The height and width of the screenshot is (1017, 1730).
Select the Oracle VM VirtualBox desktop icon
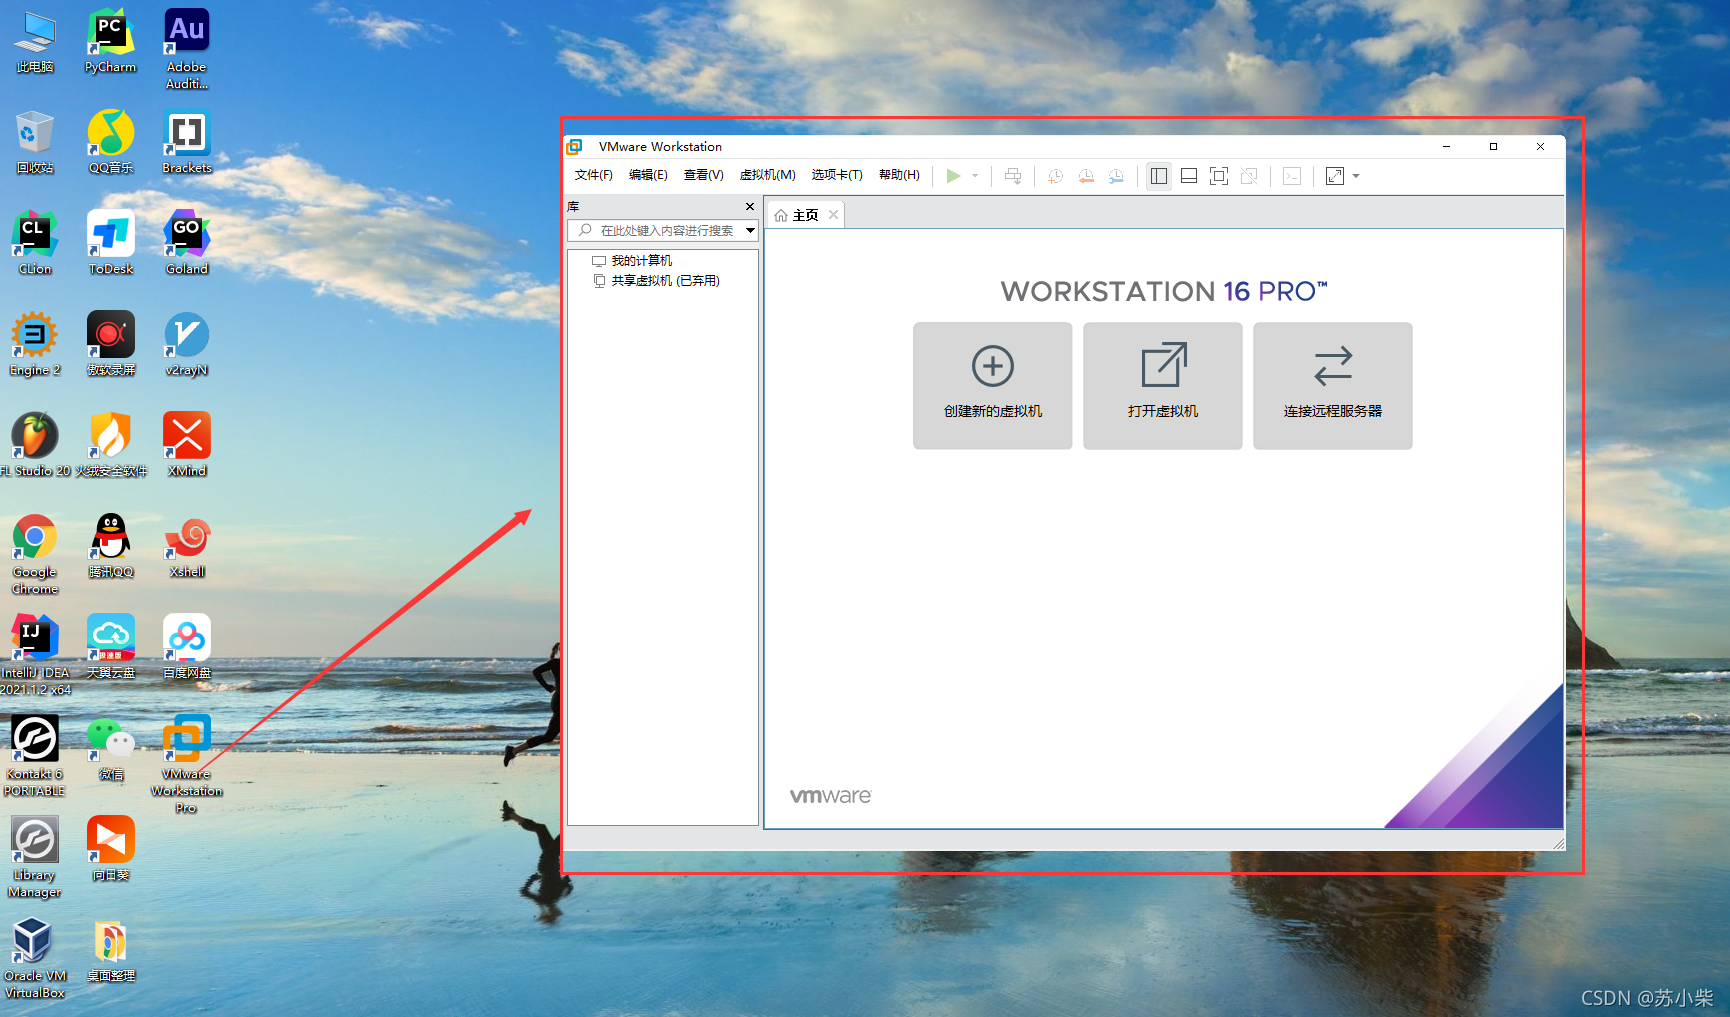(35, 959)
